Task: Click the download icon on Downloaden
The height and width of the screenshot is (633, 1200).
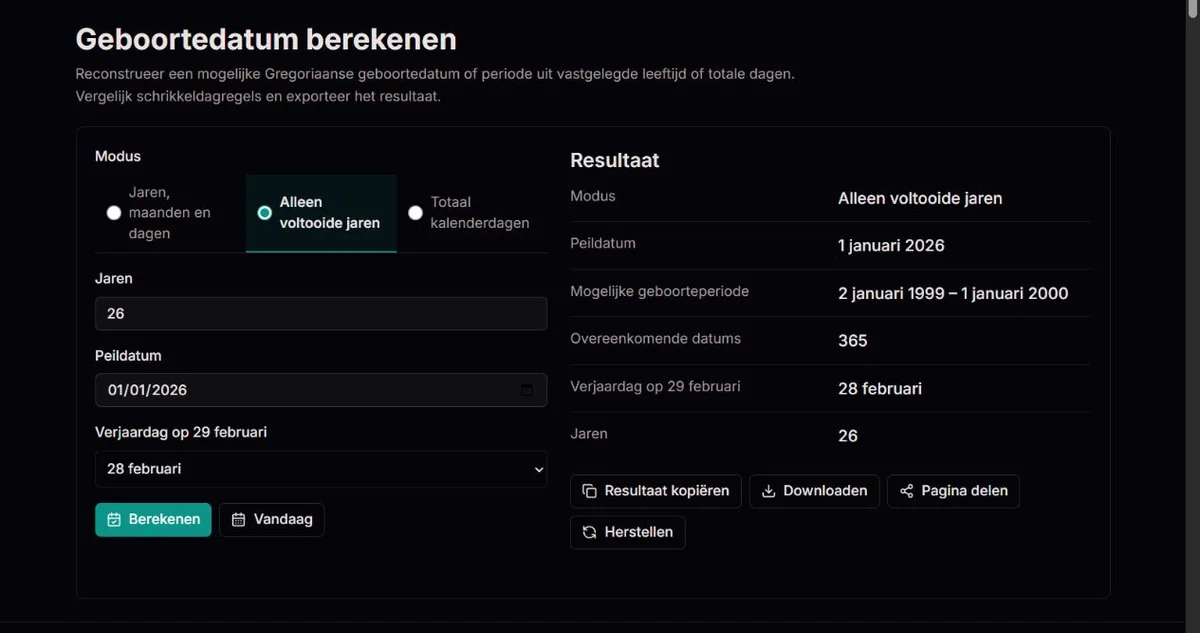Action: [x=768, y=491]
